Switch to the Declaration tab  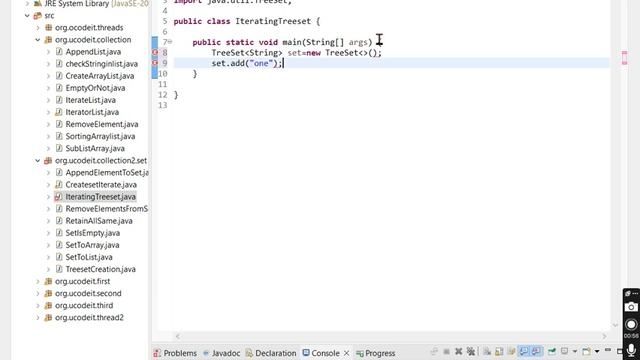point(271,353)
